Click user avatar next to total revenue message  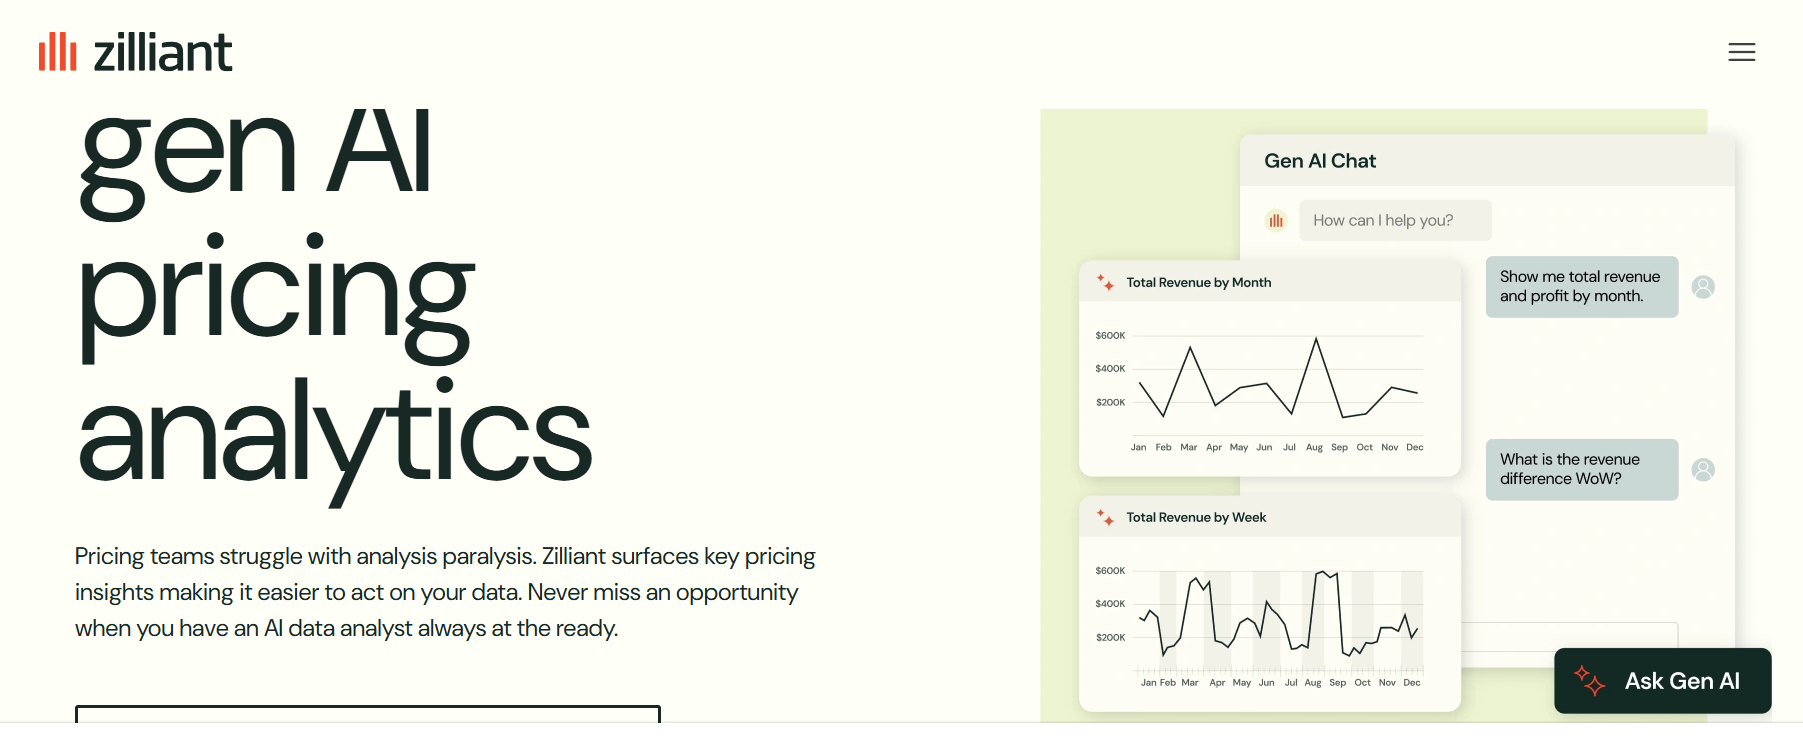[1703, 287]
